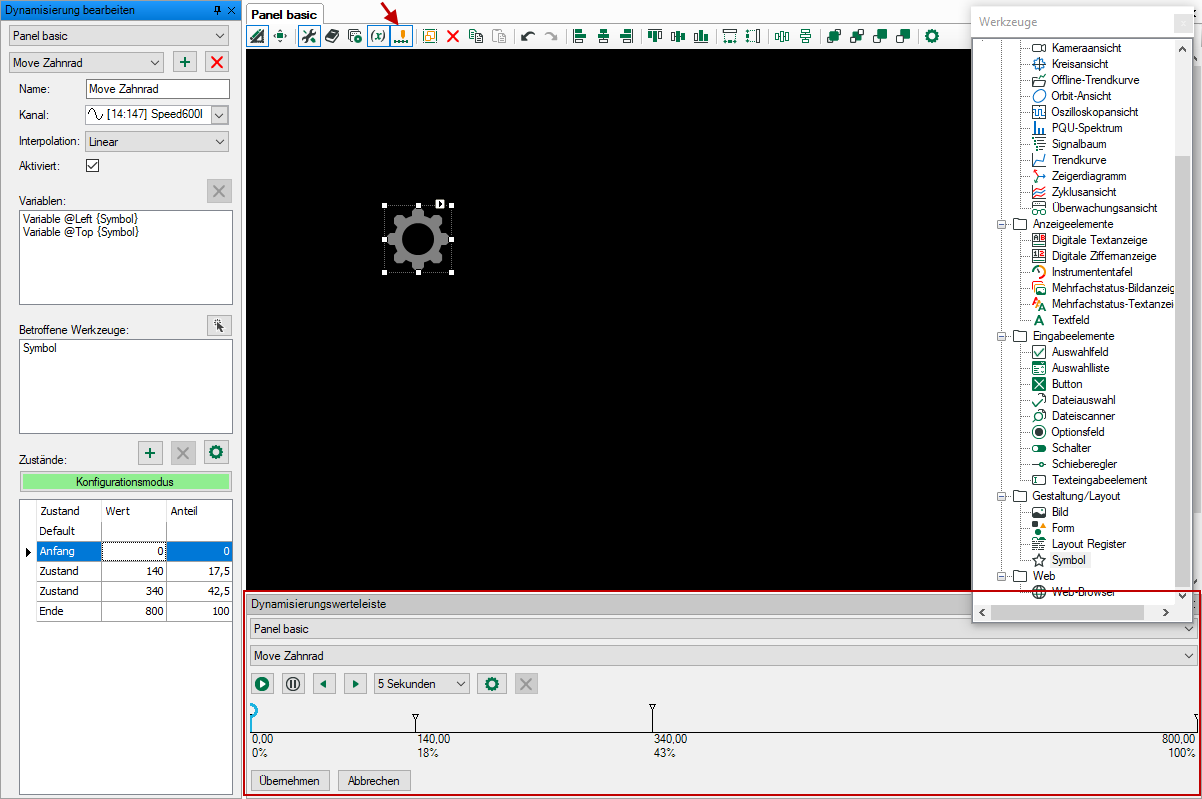Viewport: 1202px width, 799px height.
Task: Click the variables (x) toolbar icon
Action: coord(378,36)
